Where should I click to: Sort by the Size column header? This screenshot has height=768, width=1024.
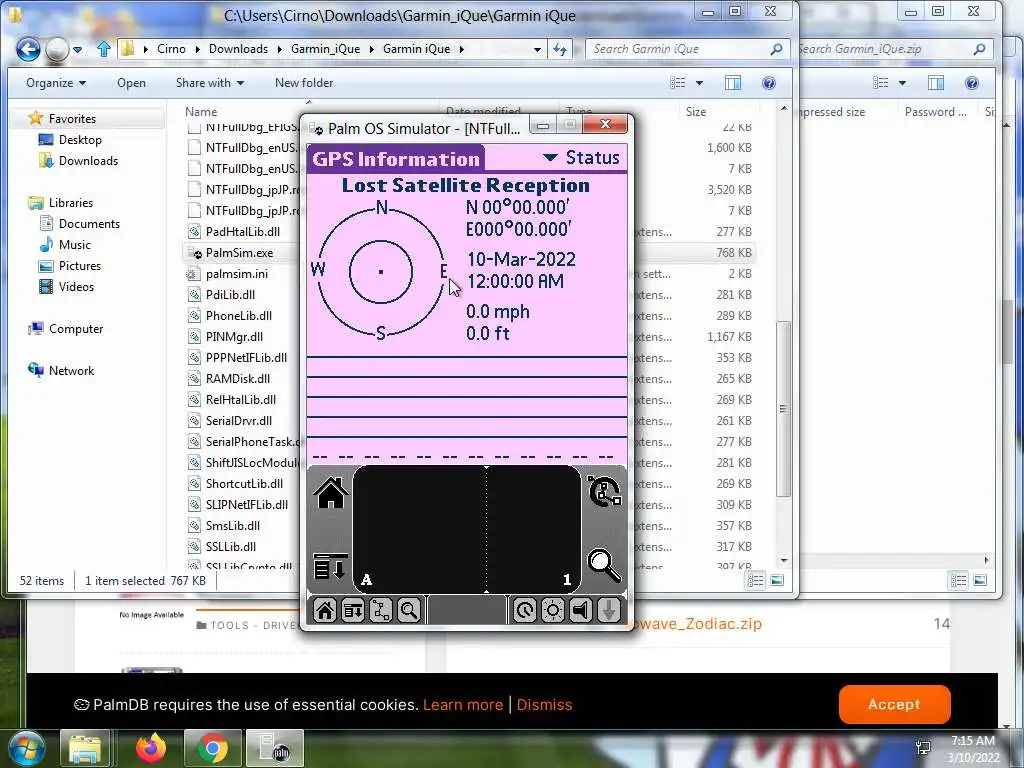[696, 112]
